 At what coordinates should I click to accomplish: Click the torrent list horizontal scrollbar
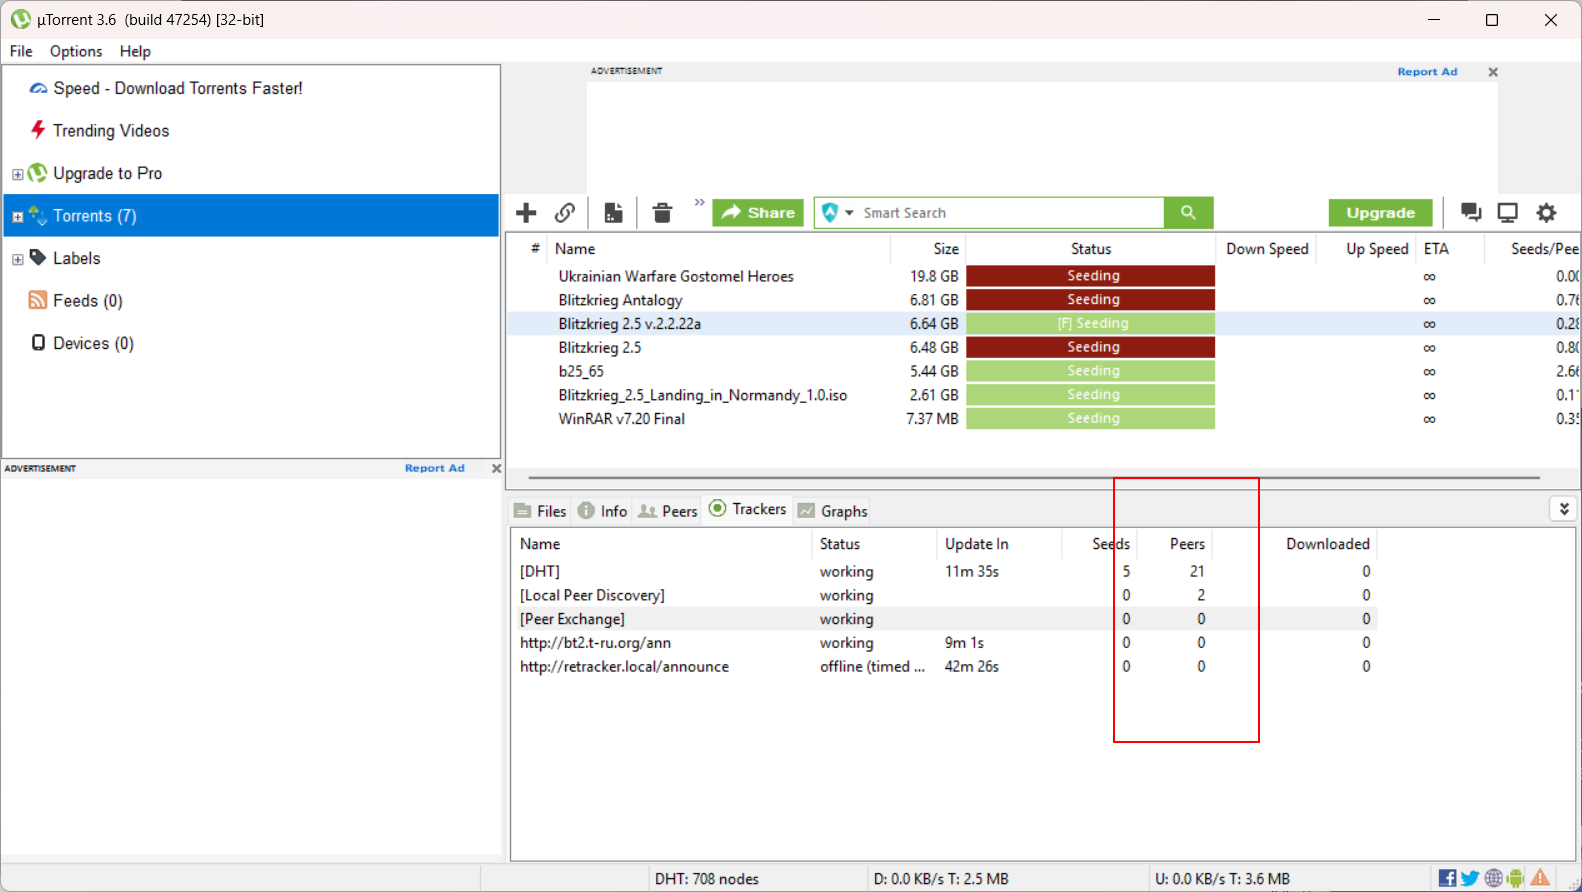(1034, 478)
